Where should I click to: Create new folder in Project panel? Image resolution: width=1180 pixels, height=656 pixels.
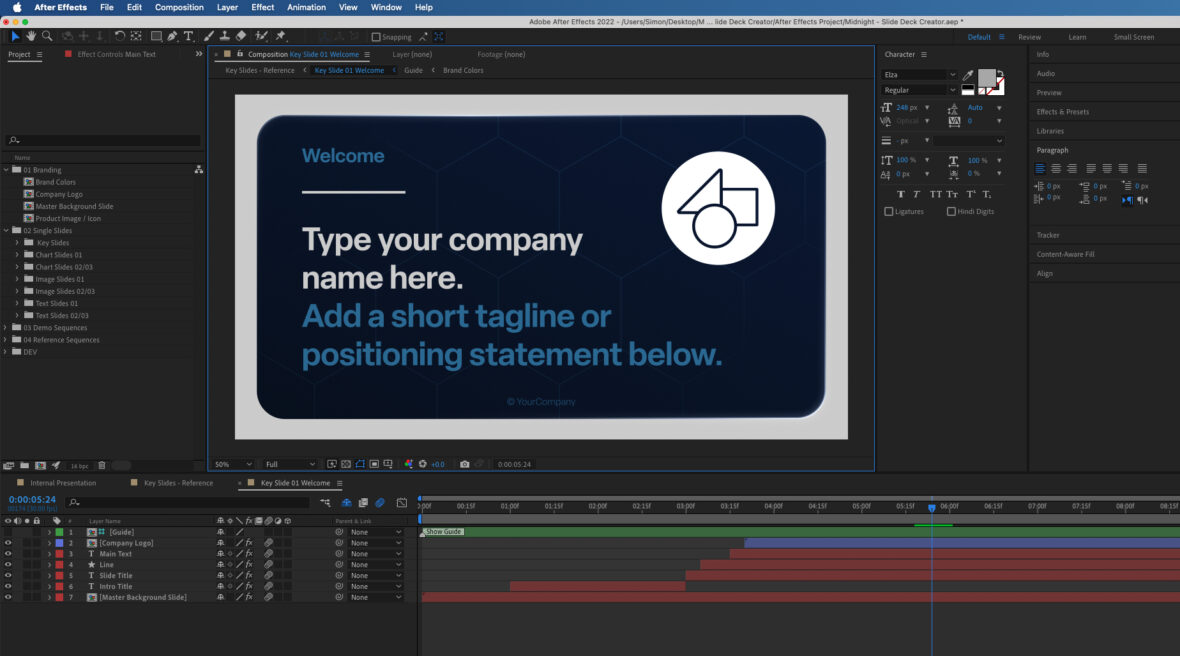(x=24, y=466)
